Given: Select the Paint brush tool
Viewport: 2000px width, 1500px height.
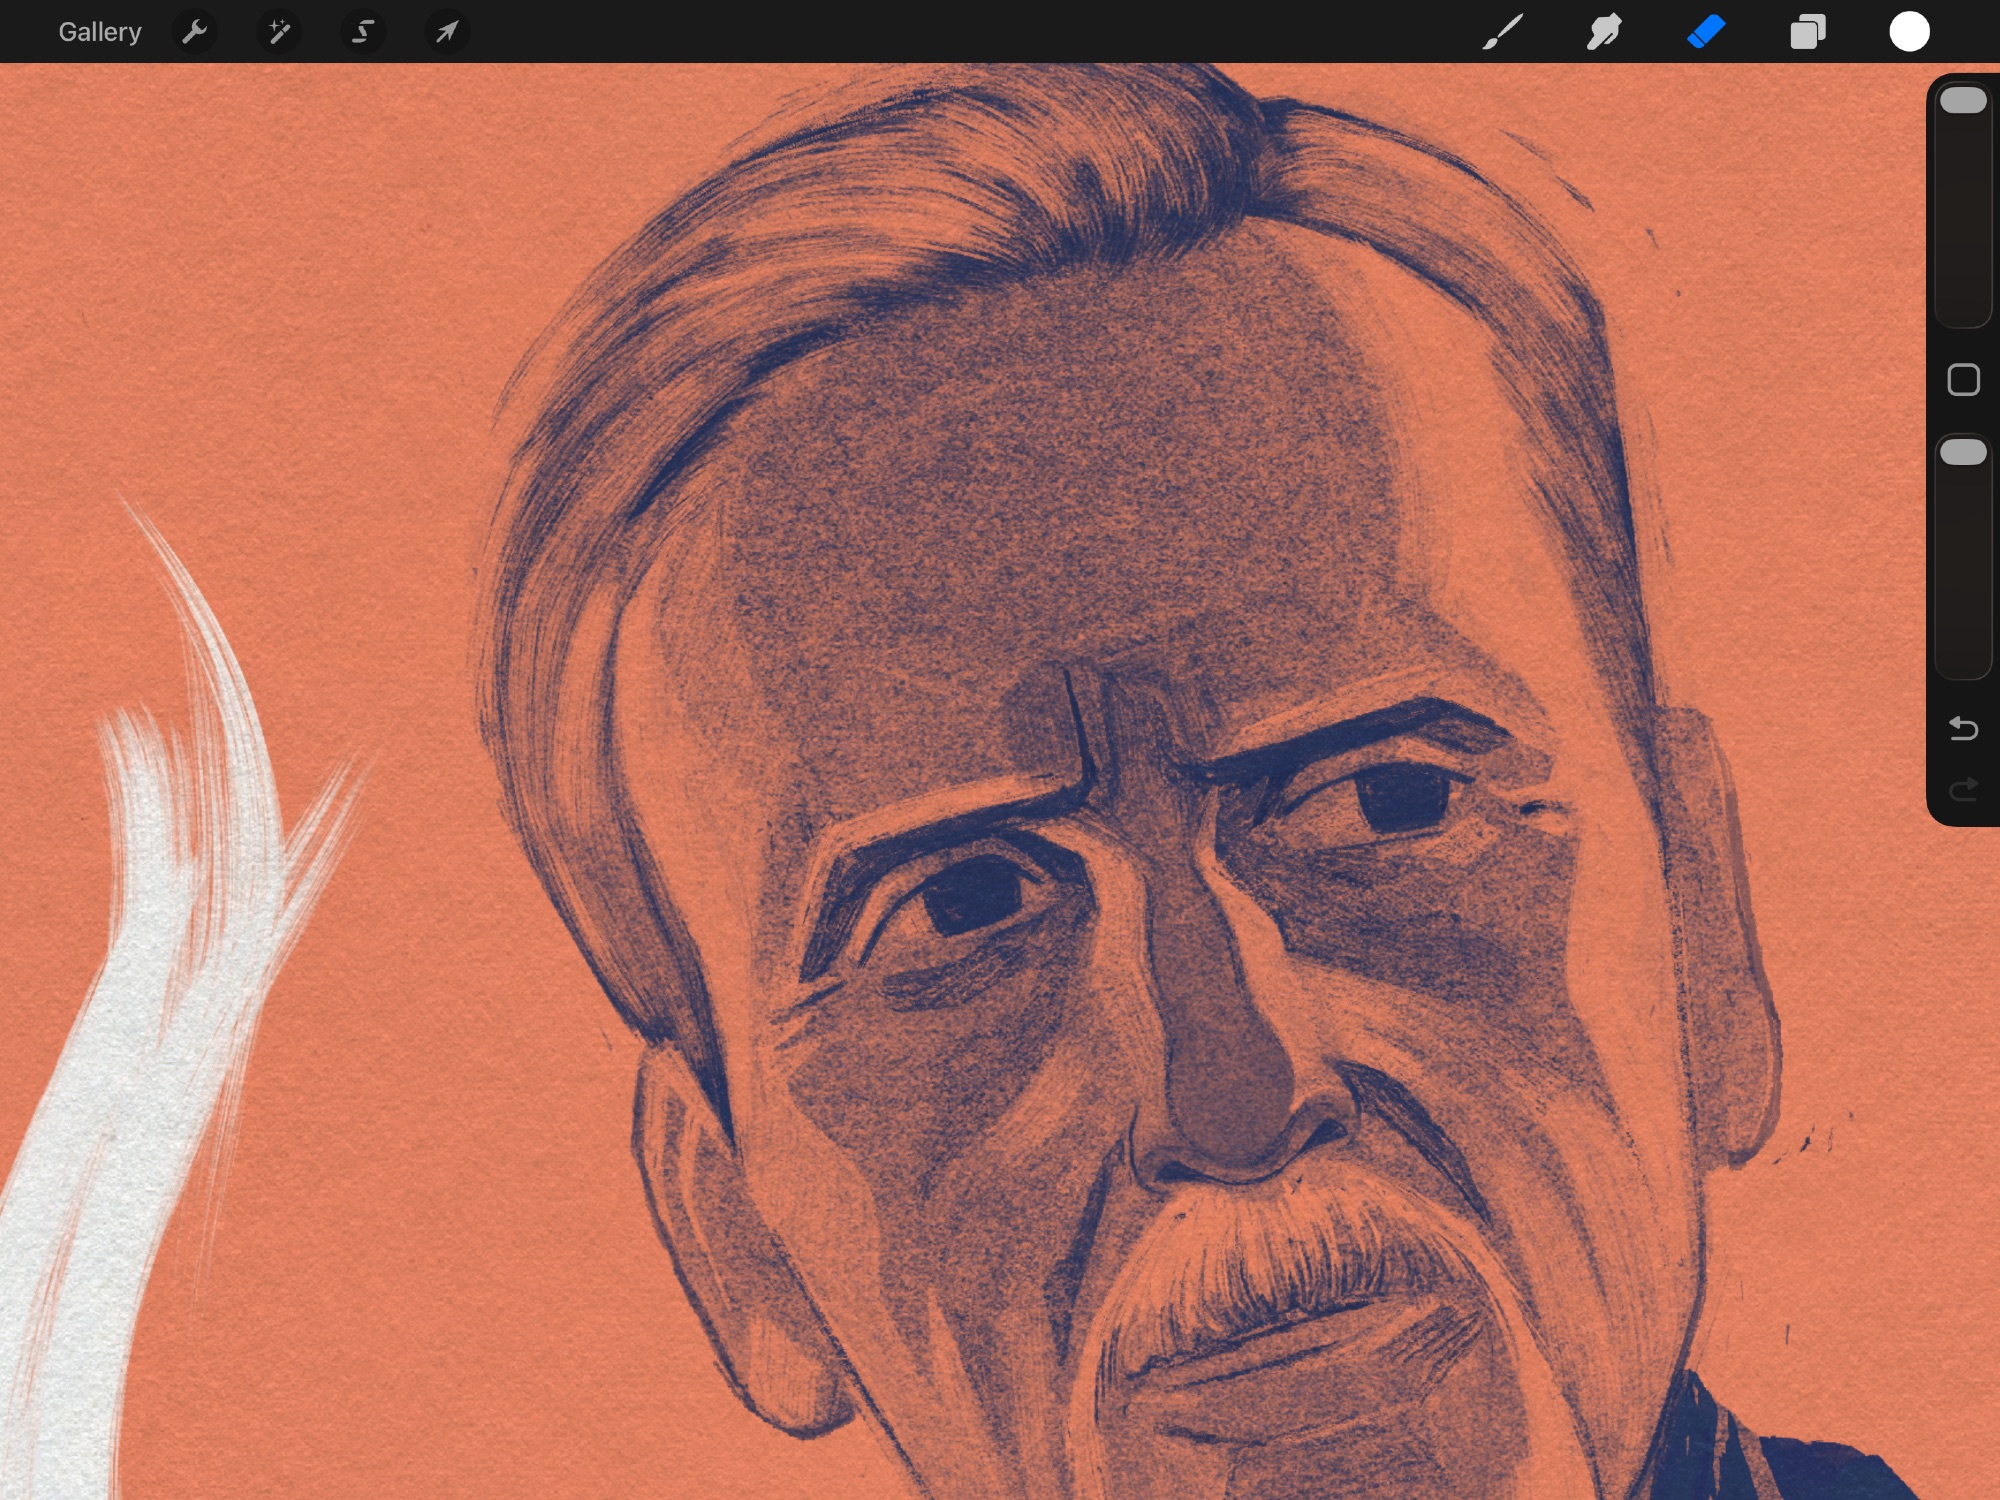Looking at the screenshot, I should pos(1502,32).
